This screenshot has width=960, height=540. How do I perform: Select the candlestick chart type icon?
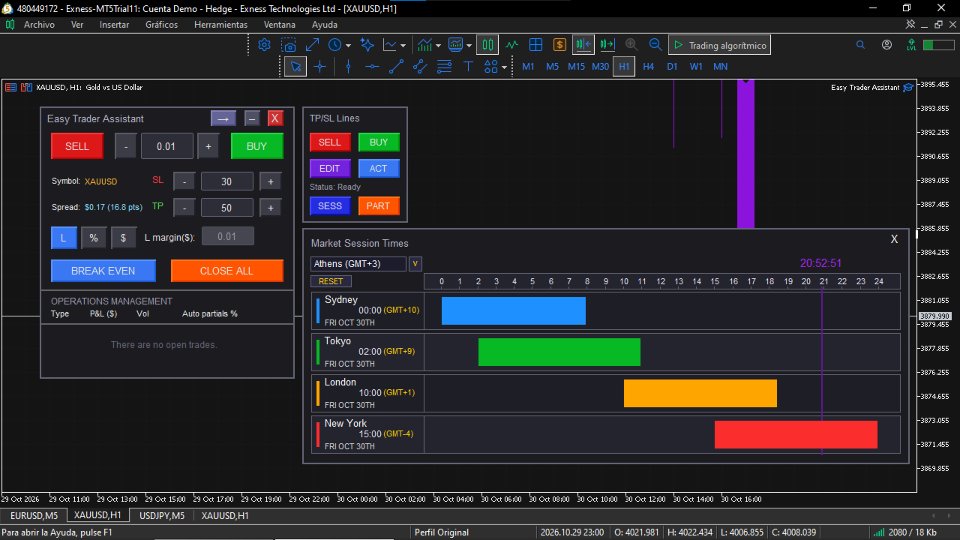488,45
